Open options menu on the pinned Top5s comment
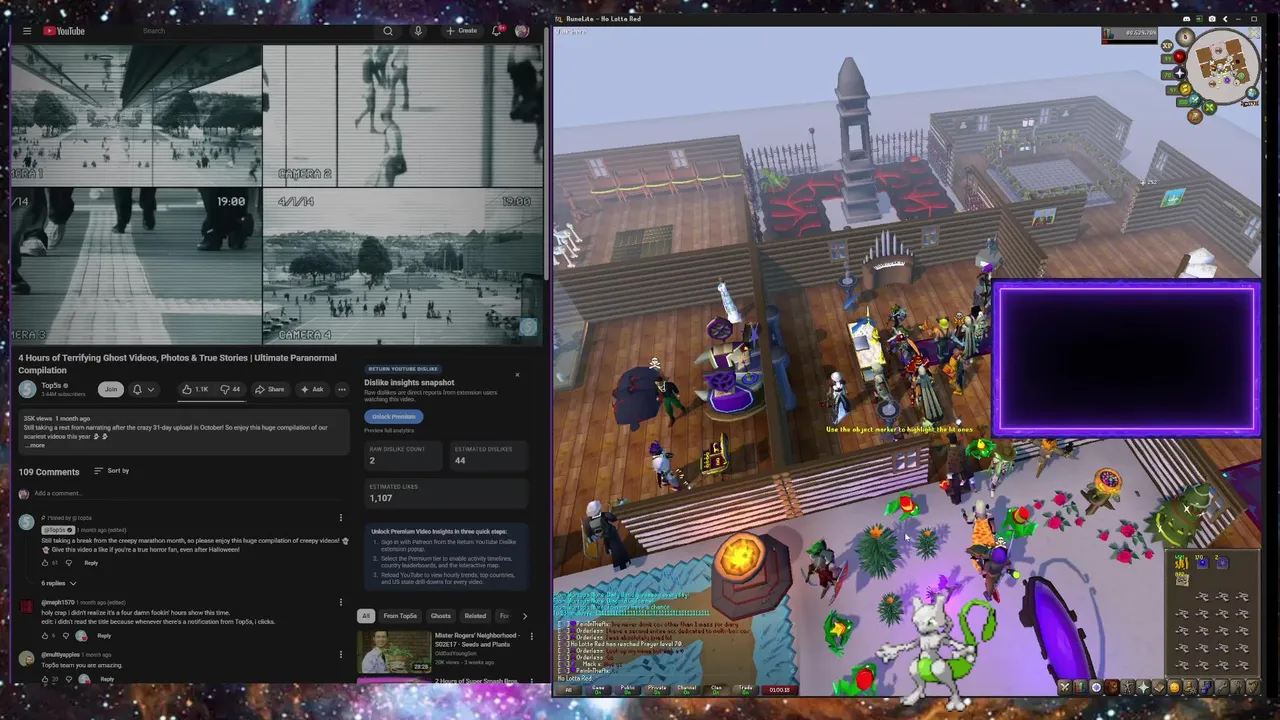Screen dimensions: 1280x720 pos(340,518)
